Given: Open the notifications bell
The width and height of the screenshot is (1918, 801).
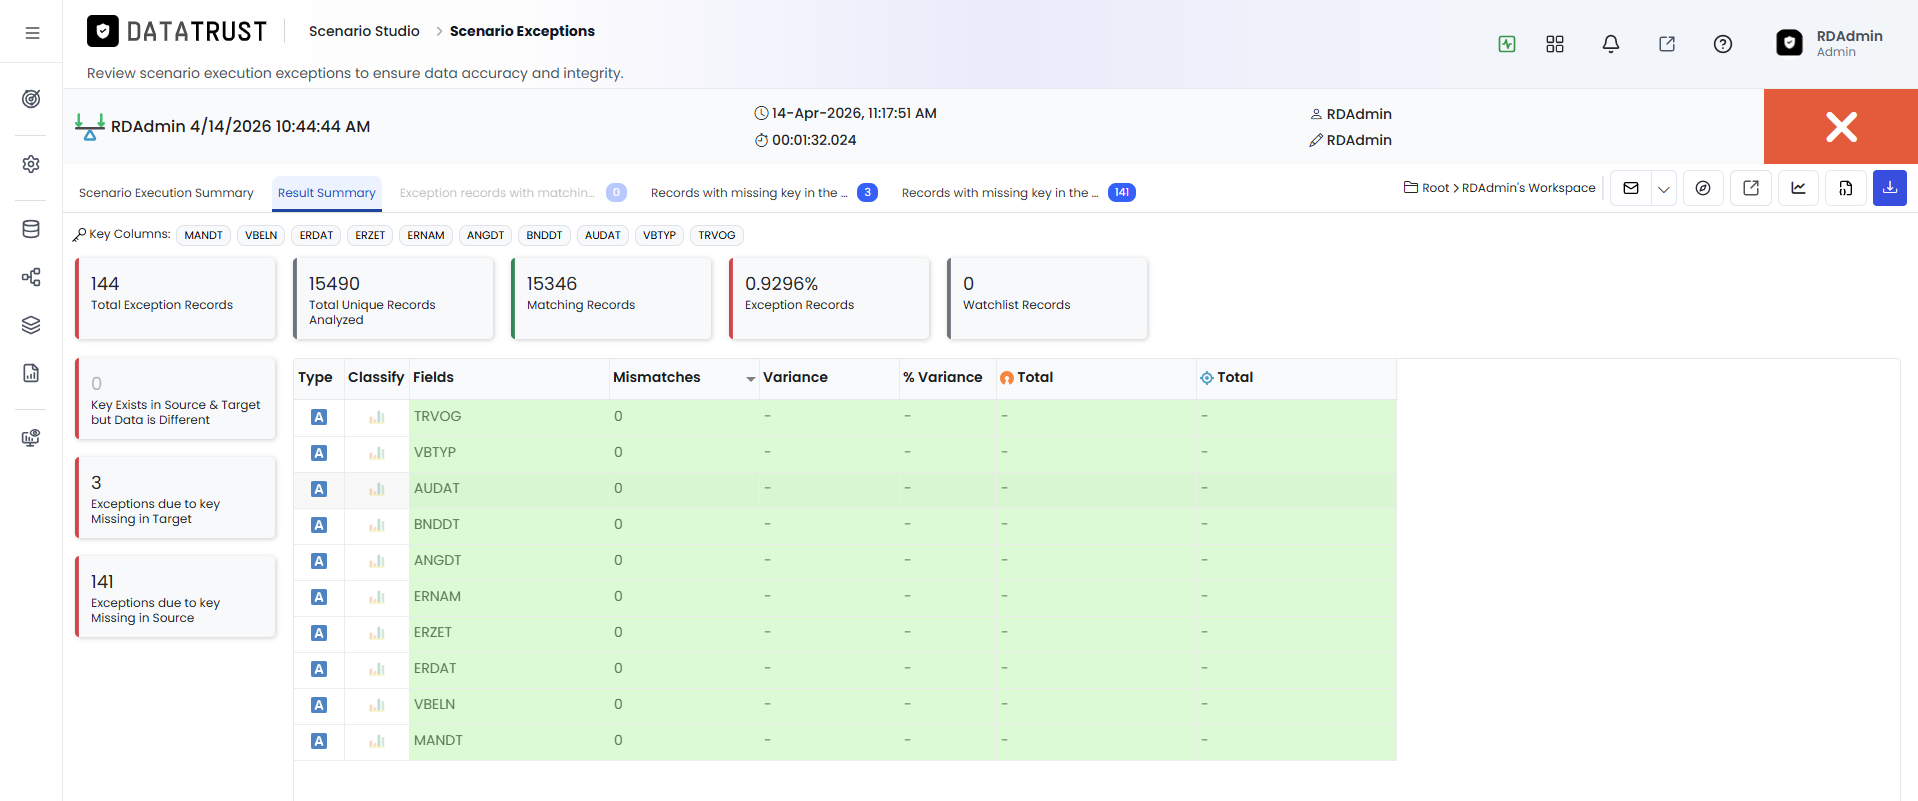Looking at the screenshot, I should 1611,44.
